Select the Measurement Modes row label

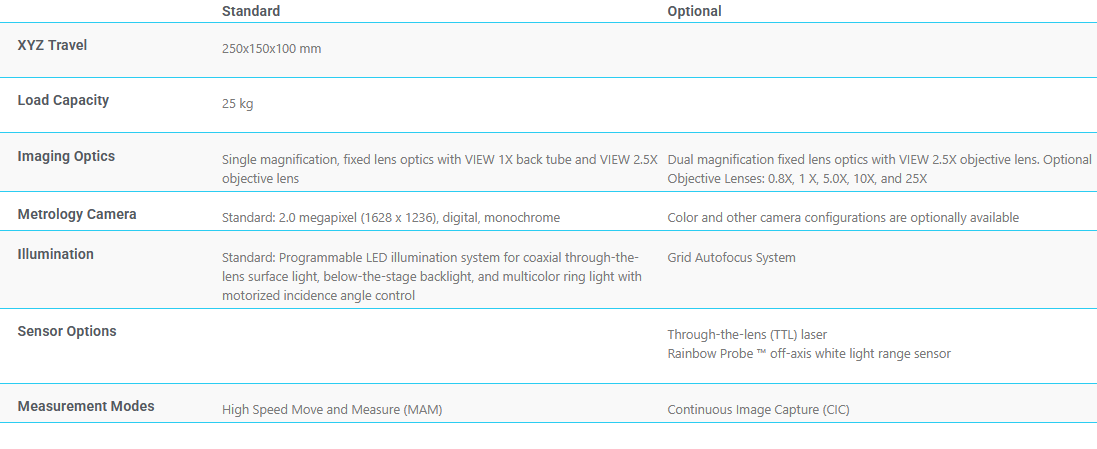86,406
